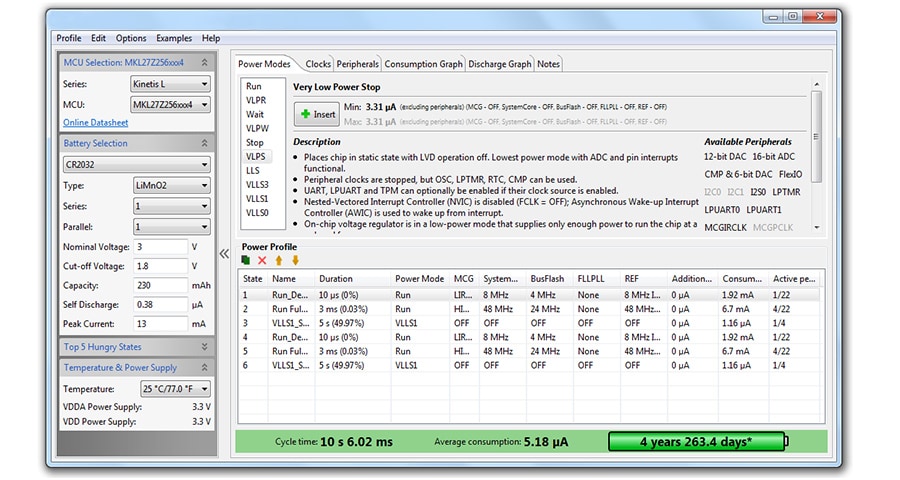Move selected state up with up arrow

click(279, 260)
